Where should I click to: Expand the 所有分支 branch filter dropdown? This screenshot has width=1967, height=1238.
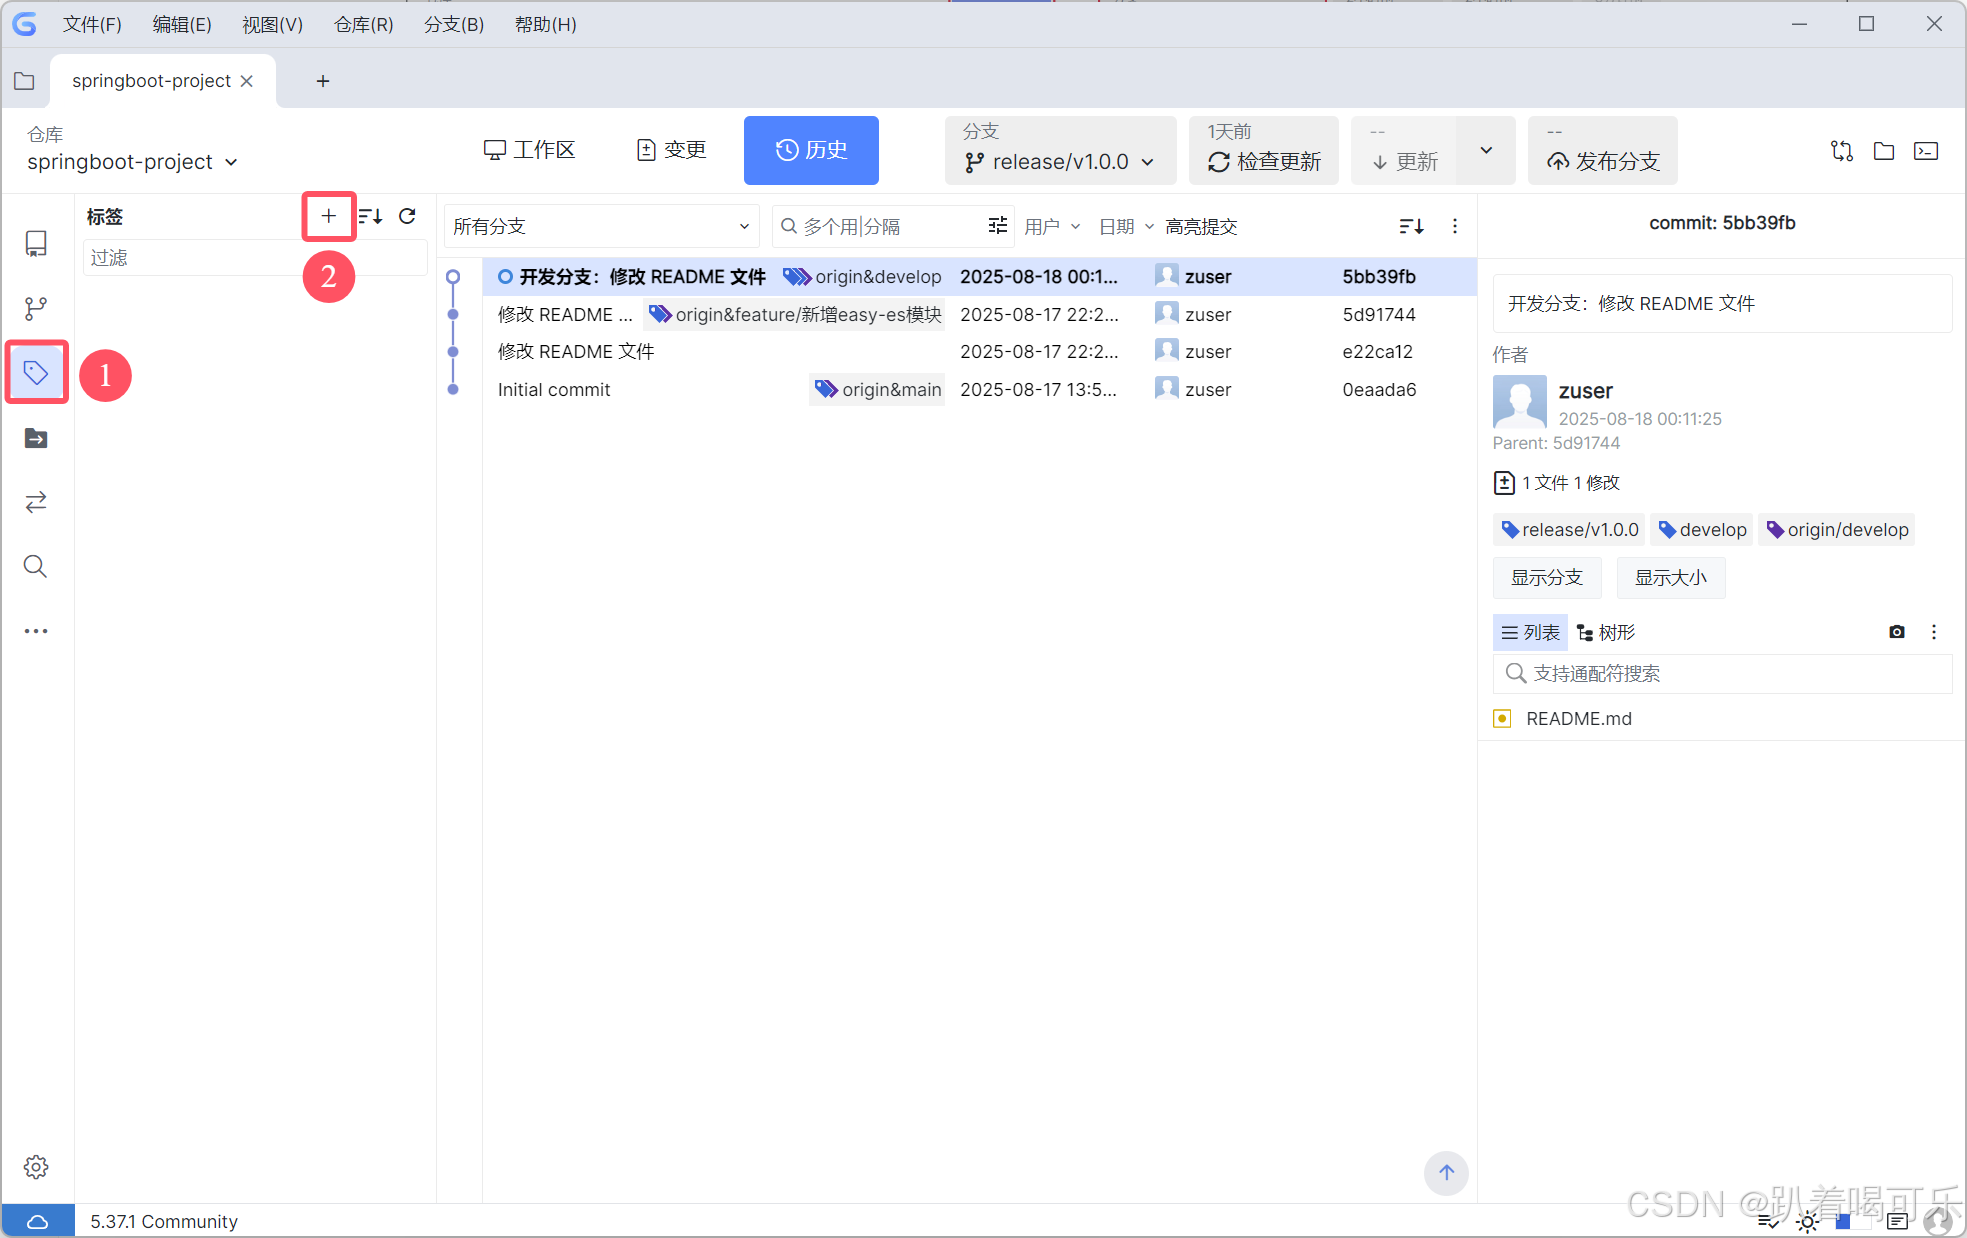point(600,227)
